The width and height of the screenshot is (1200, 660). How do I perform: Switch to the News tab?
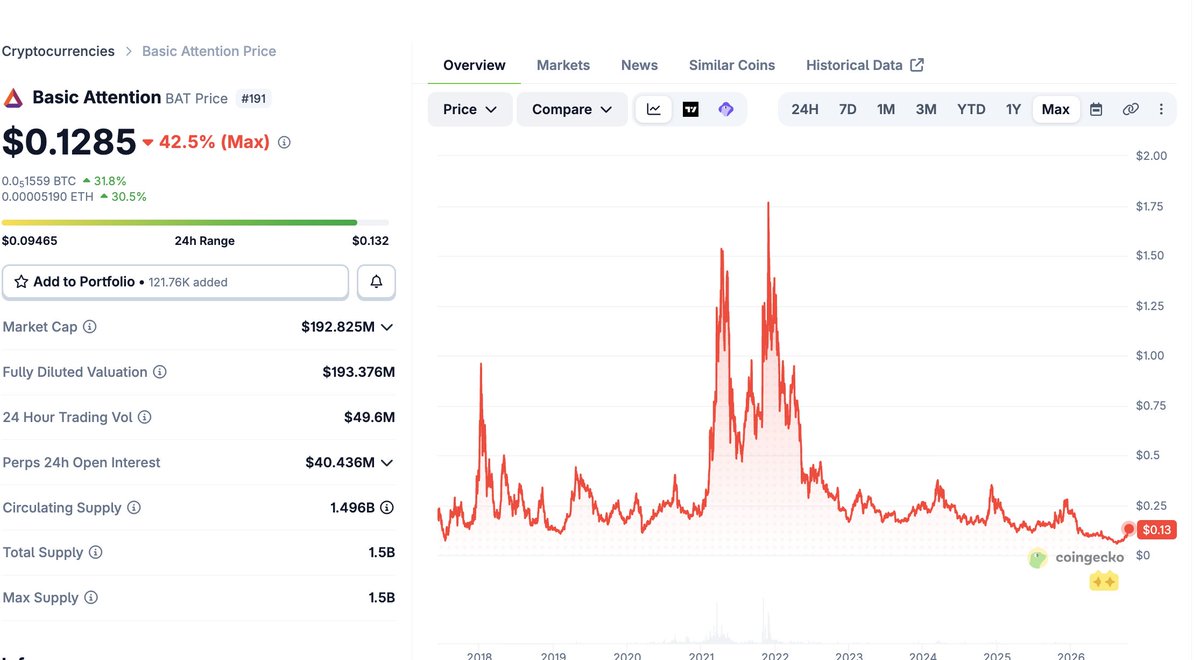pos(639,65)
